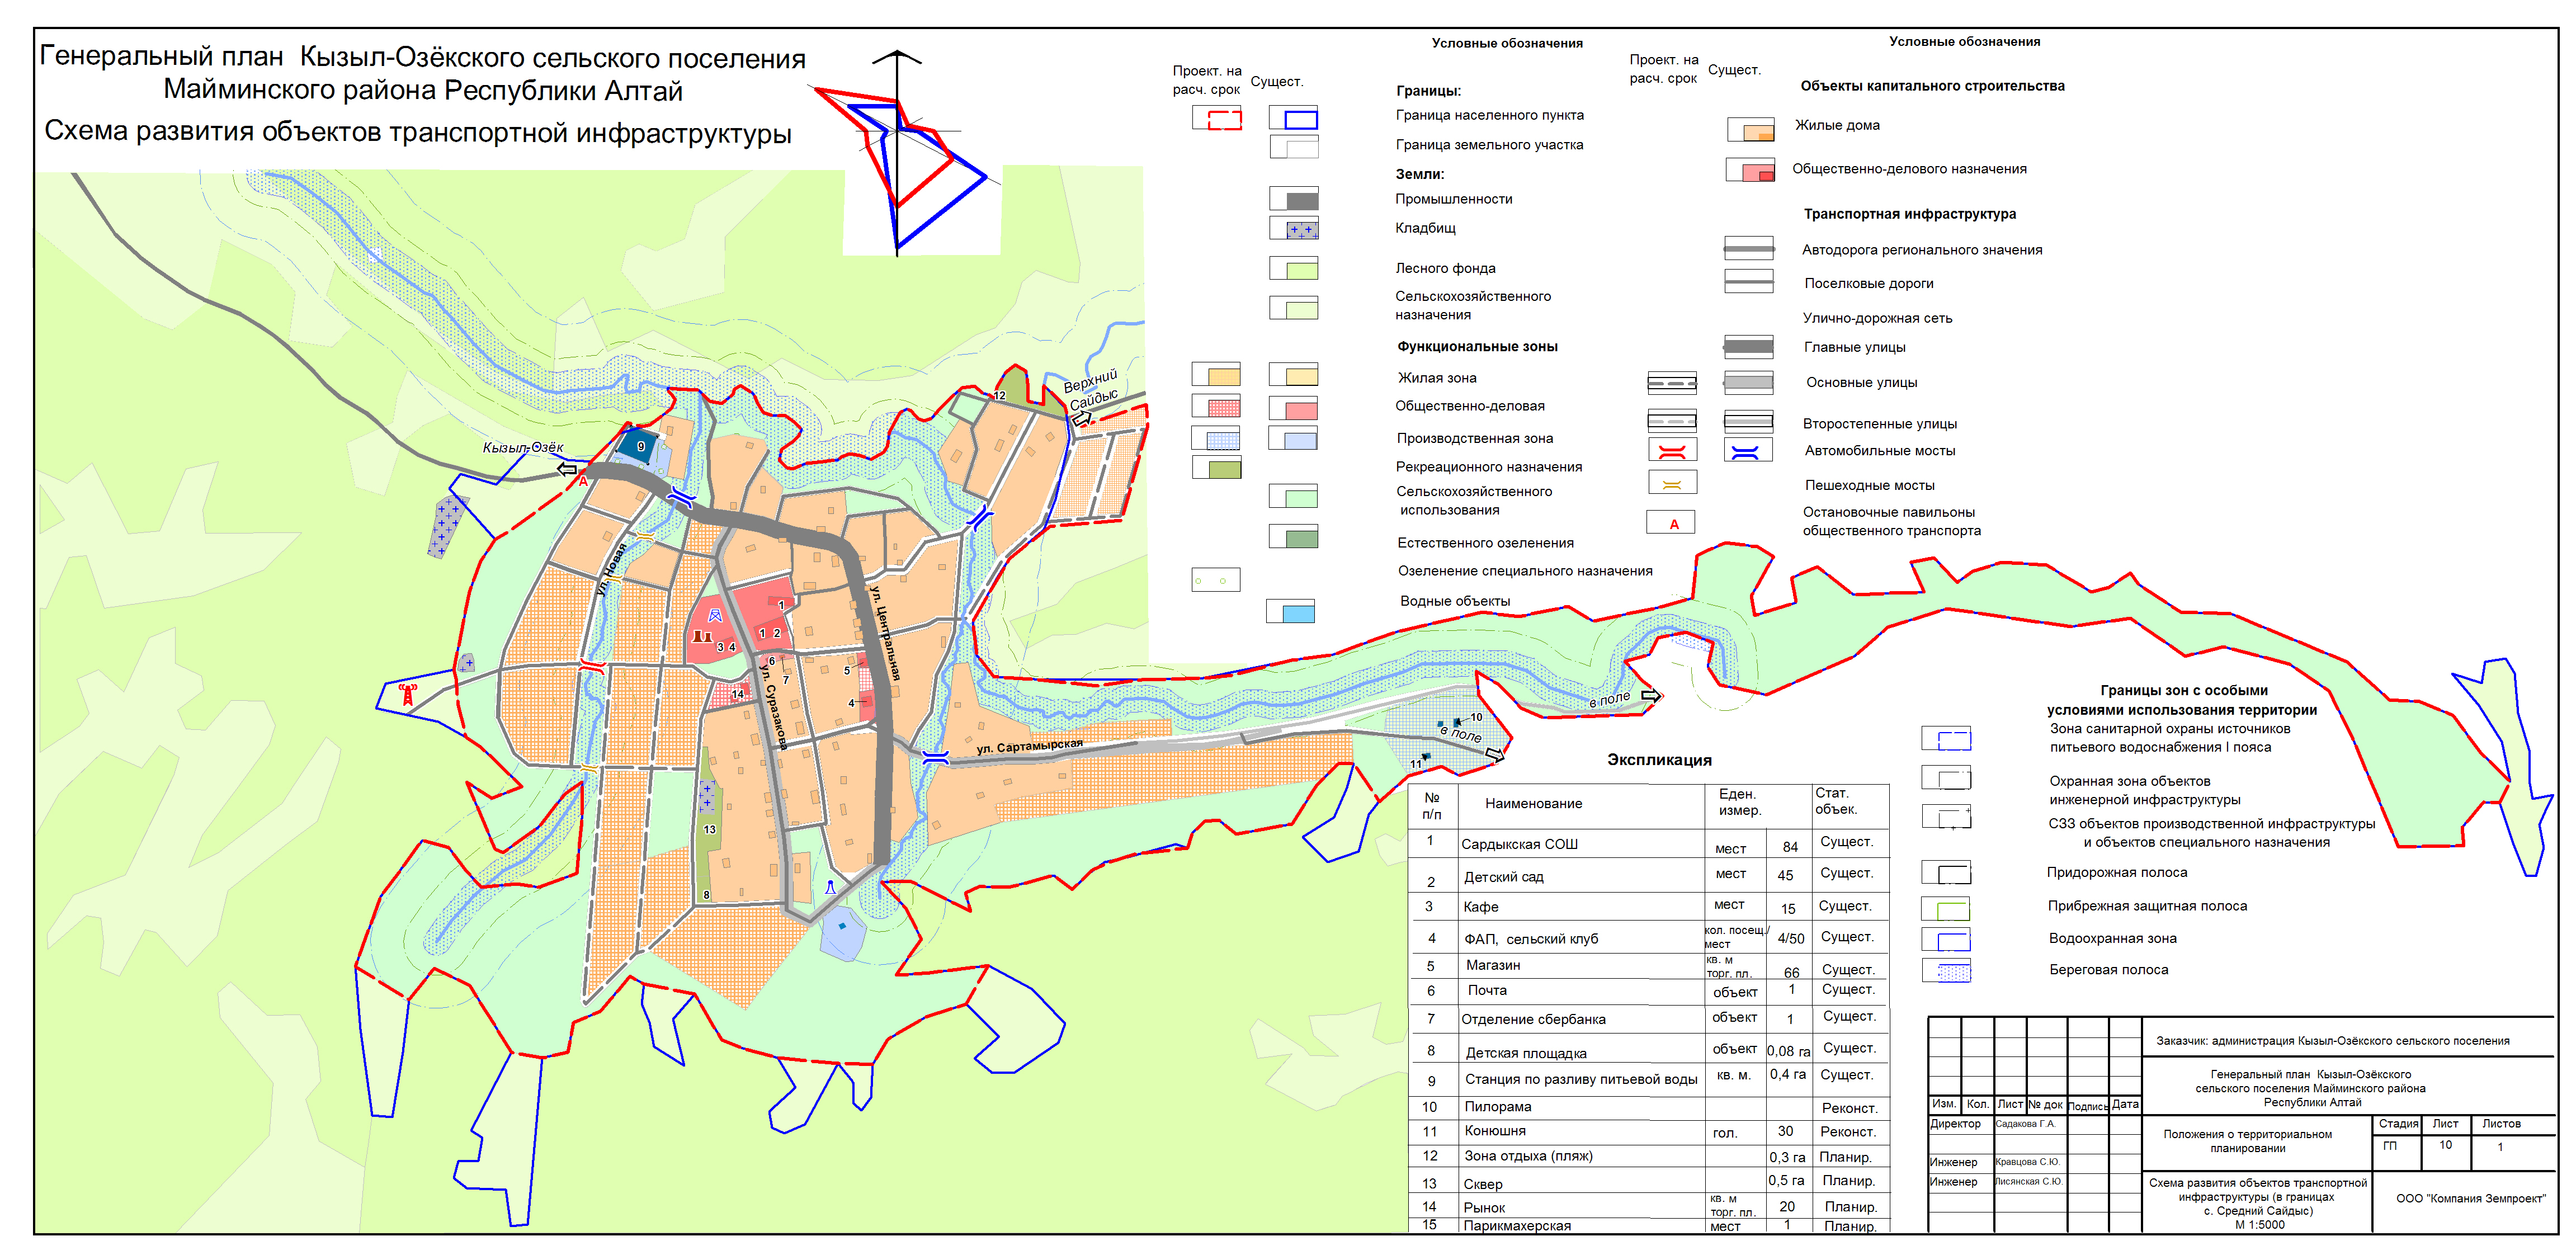
Task: Click the Граница земельного участка sample box
Action: (1294, 147)
